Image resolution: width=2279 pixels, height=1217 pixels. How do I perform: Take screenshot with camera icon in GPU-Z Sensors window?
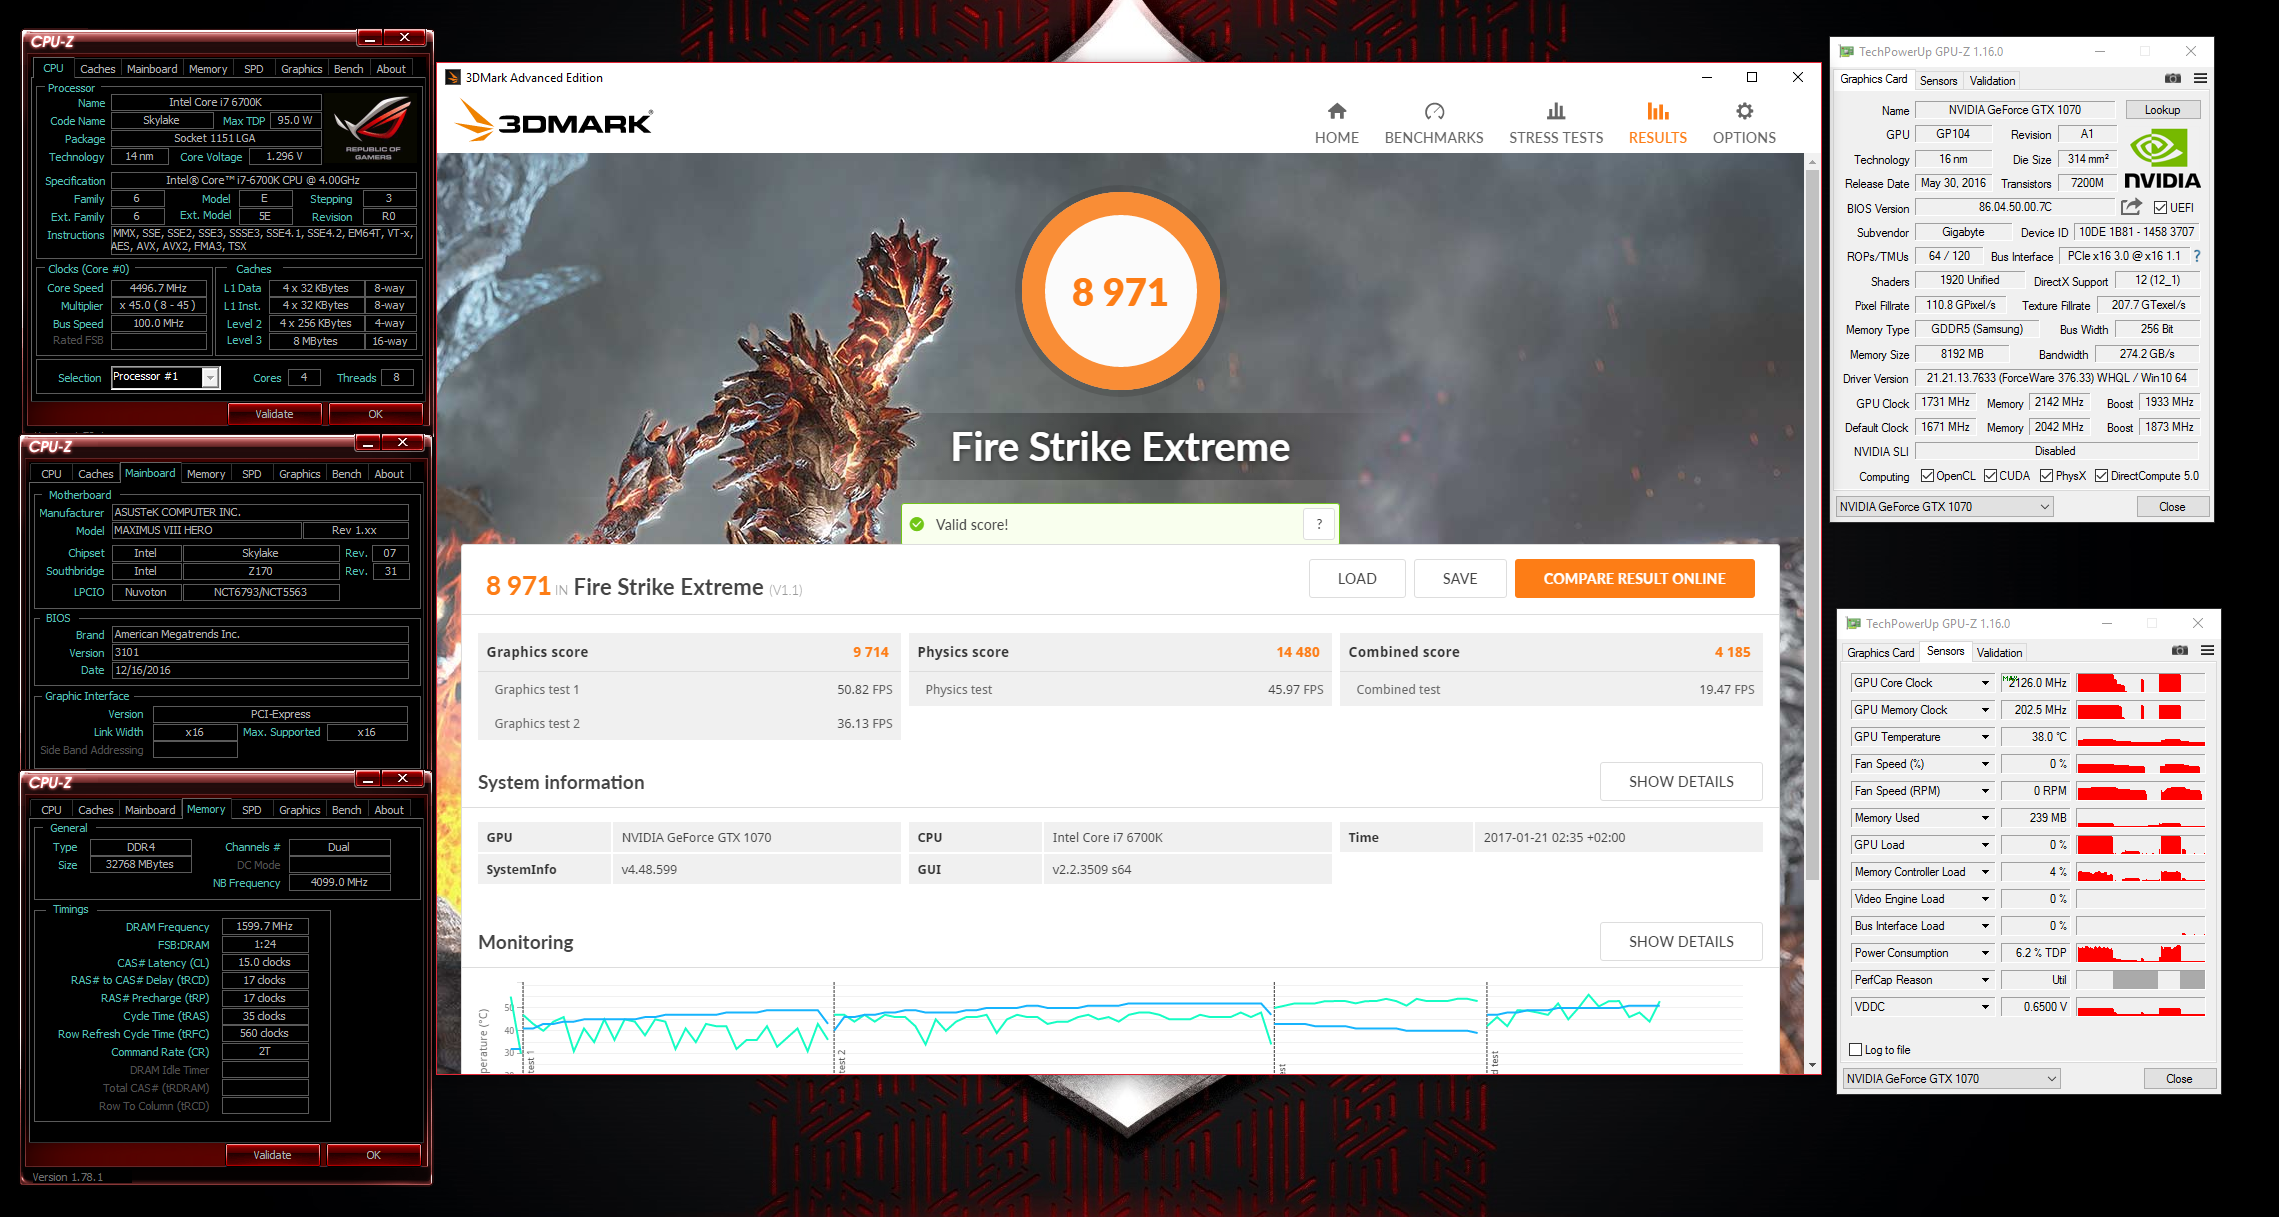coord(2180,650)
